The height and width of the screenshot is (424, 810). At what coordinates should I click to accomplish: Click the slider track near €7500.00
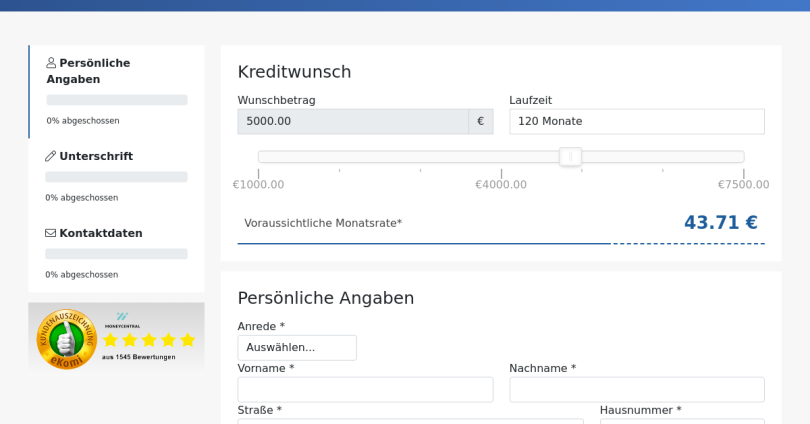tap(736, 156)
